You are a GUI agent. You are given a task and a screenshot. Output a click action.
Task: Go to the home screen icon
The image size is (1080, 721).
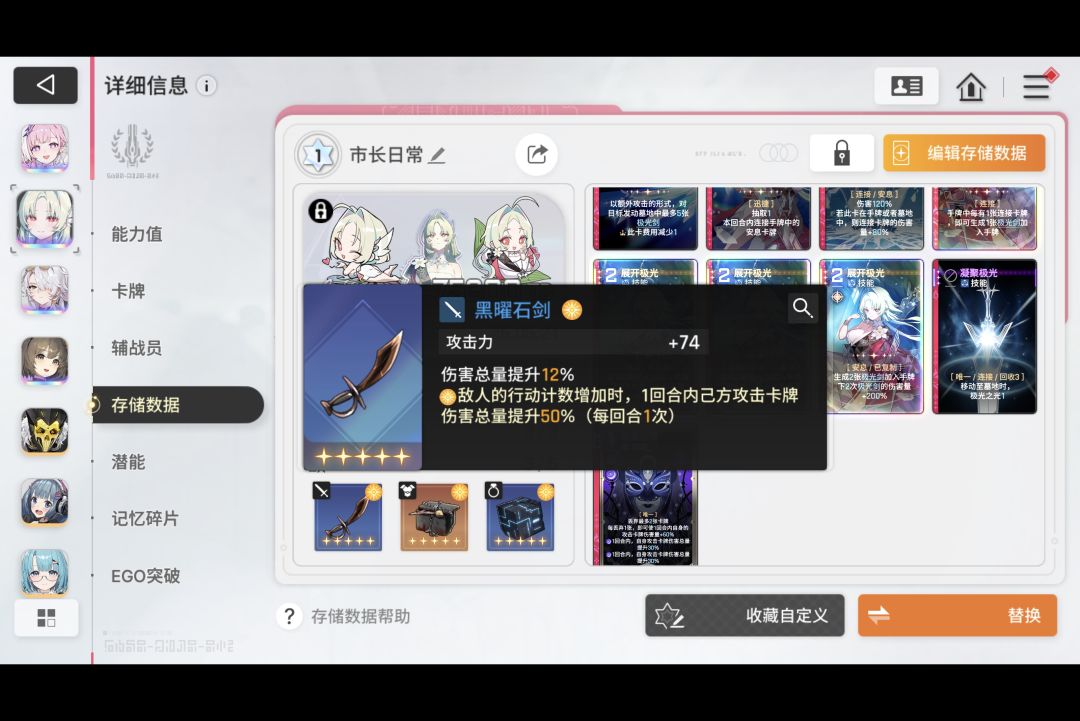coord(970,87)
